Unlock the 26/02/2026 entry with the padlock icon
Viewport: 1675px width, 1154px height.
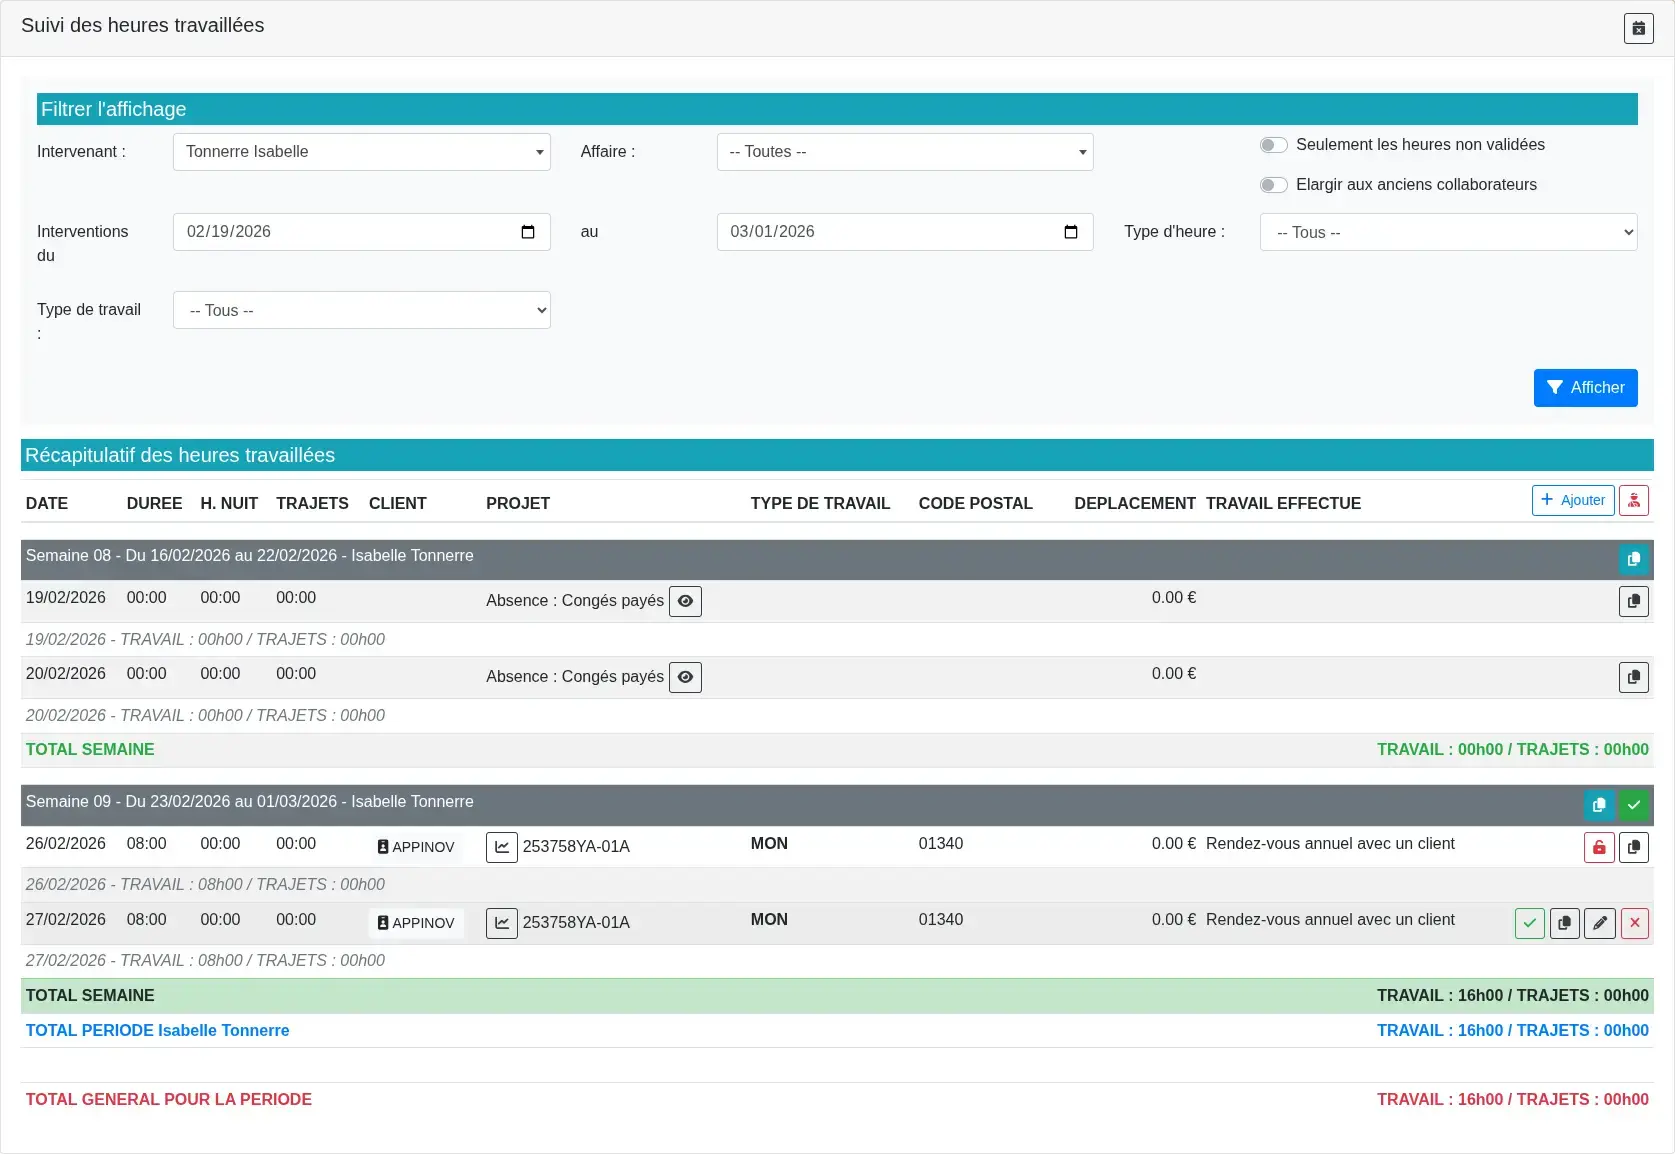click(1598, 847)
